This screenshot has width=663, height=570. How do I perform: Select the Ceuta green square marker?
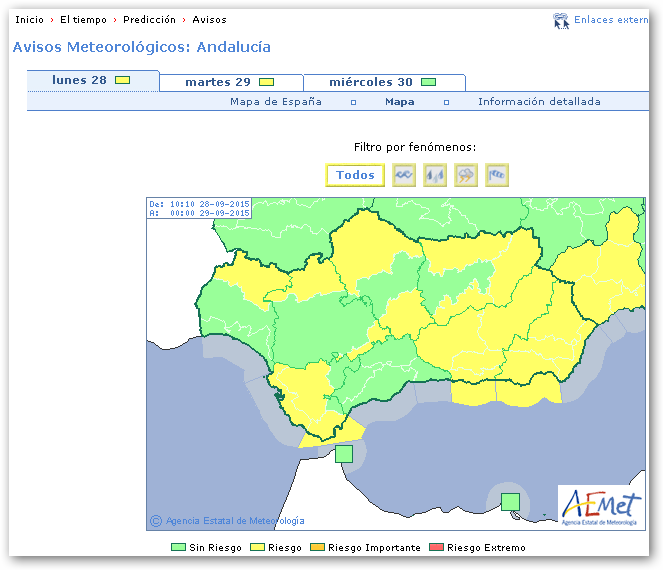344,454
